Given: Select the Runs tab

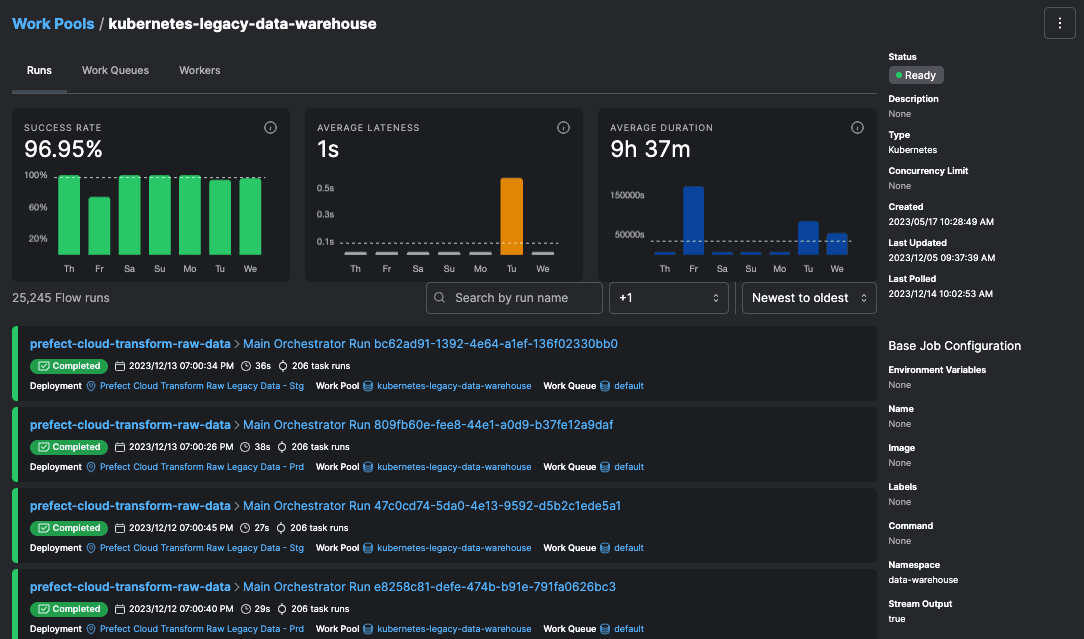Looking at the screenshot, I should coord(39,71).
